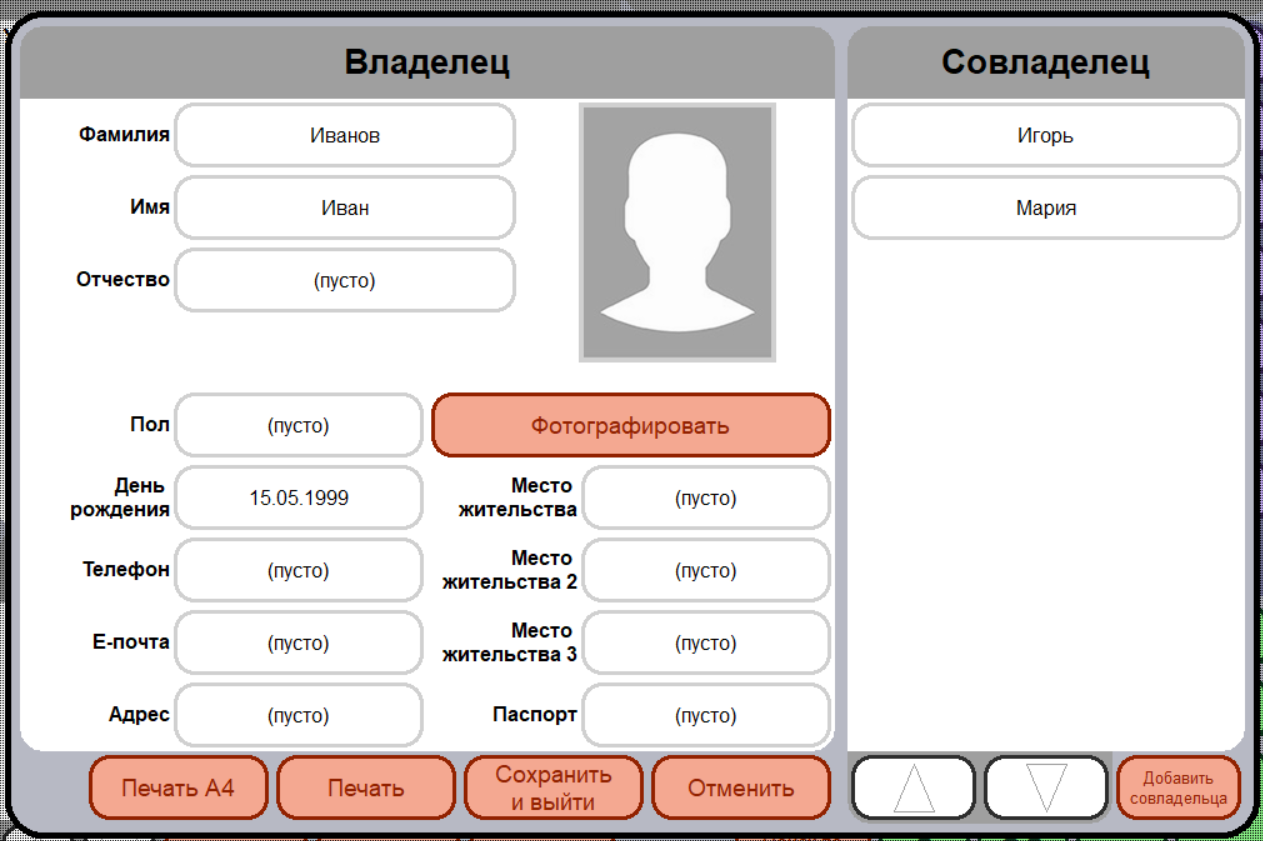This screenshot has height=841, width=1263.
Task: Click the Паспорт field
Action: point(706,716)
